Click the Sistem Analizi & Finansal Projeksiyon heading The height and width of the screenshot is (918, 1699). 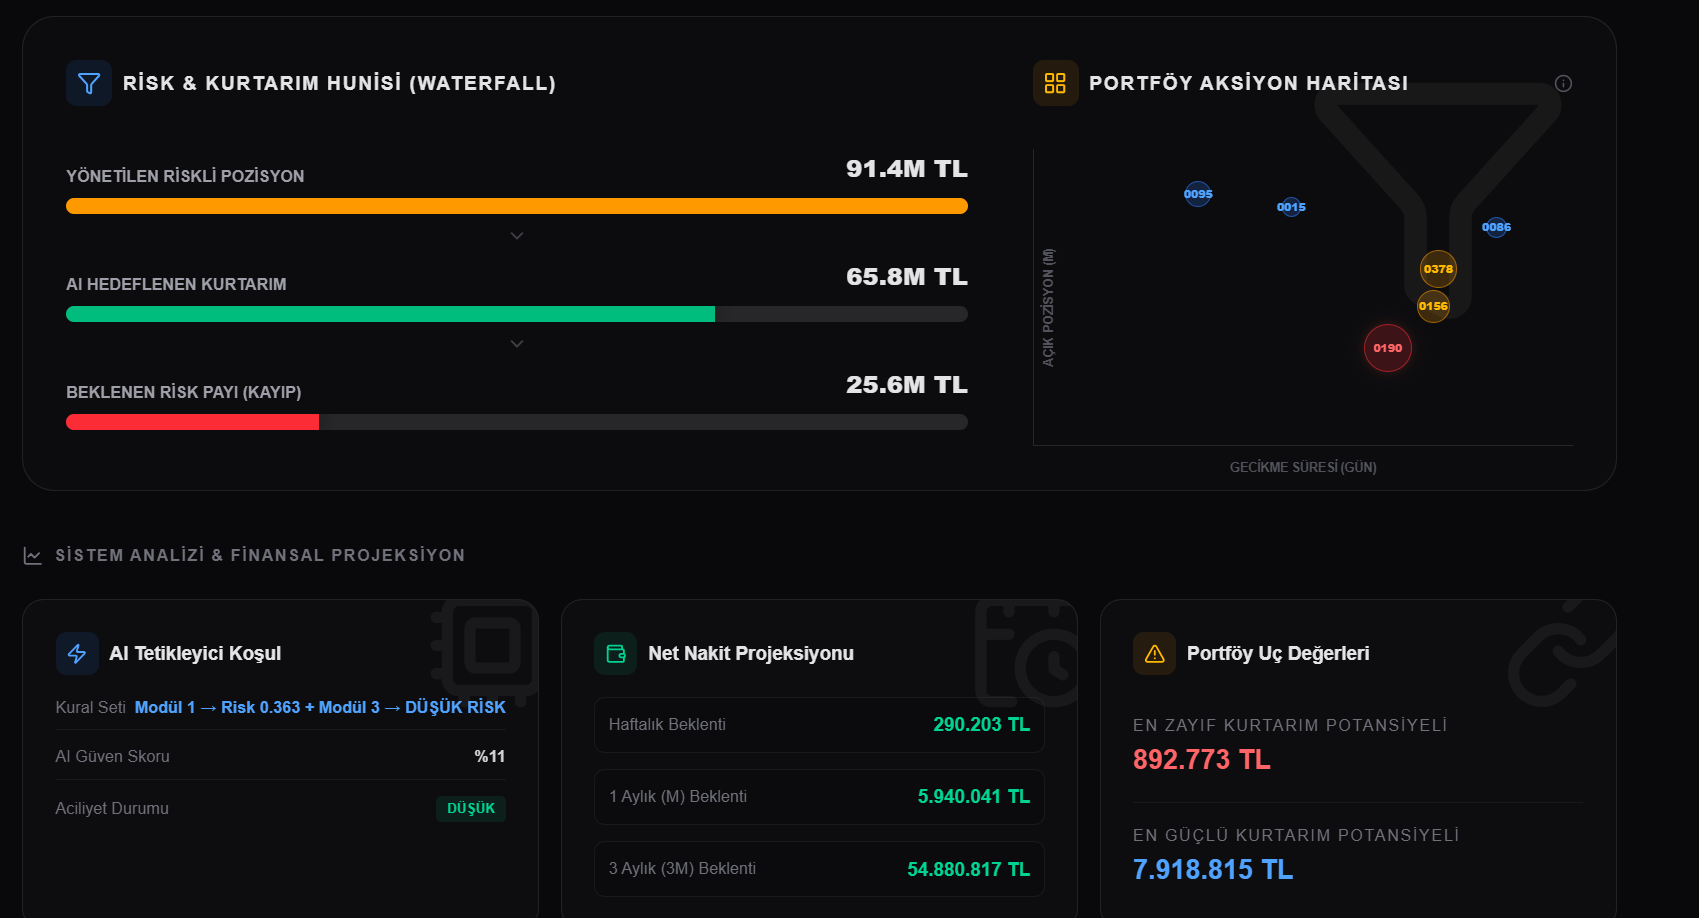260,555
